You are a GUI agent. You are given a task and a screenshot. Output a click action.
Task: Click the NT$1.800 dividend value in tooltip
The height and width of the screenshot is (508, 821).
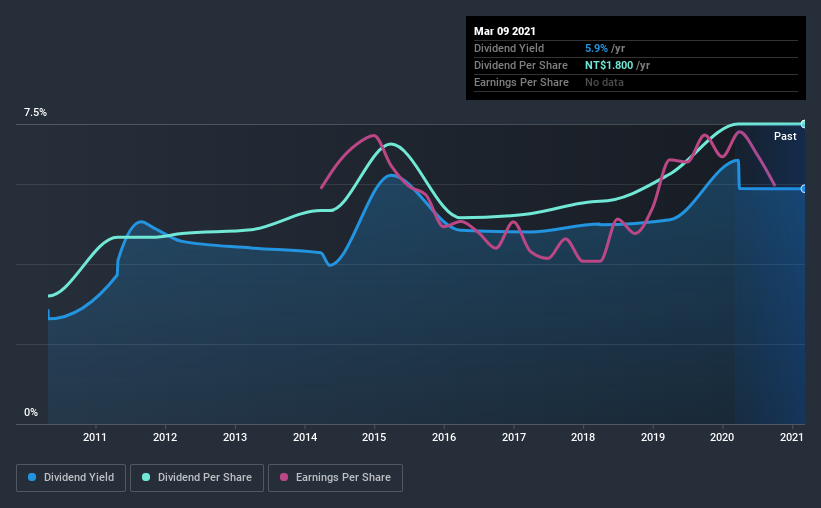point(609,65)
